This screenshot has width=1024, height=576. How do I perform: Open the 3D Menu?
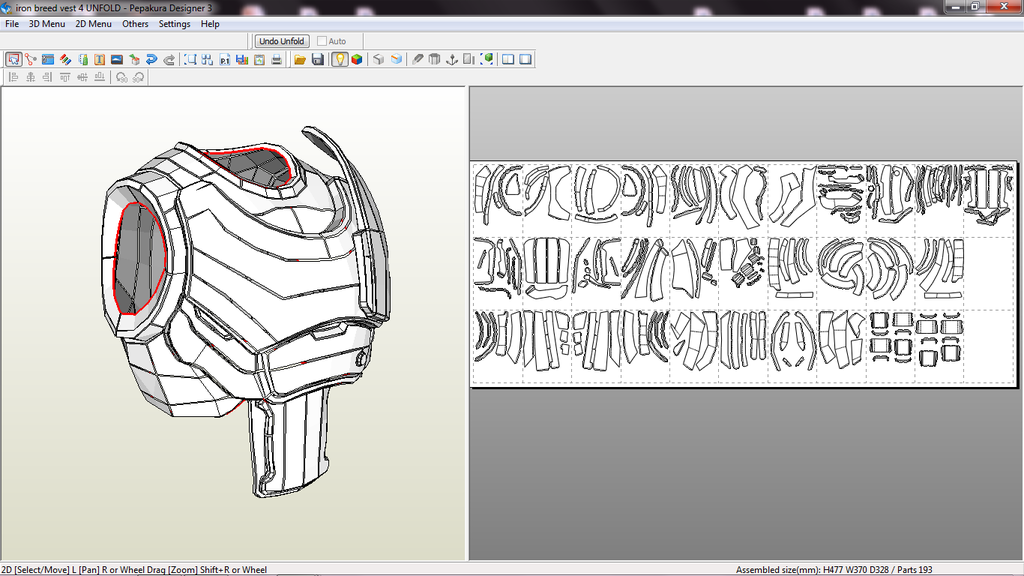(46, 24)
